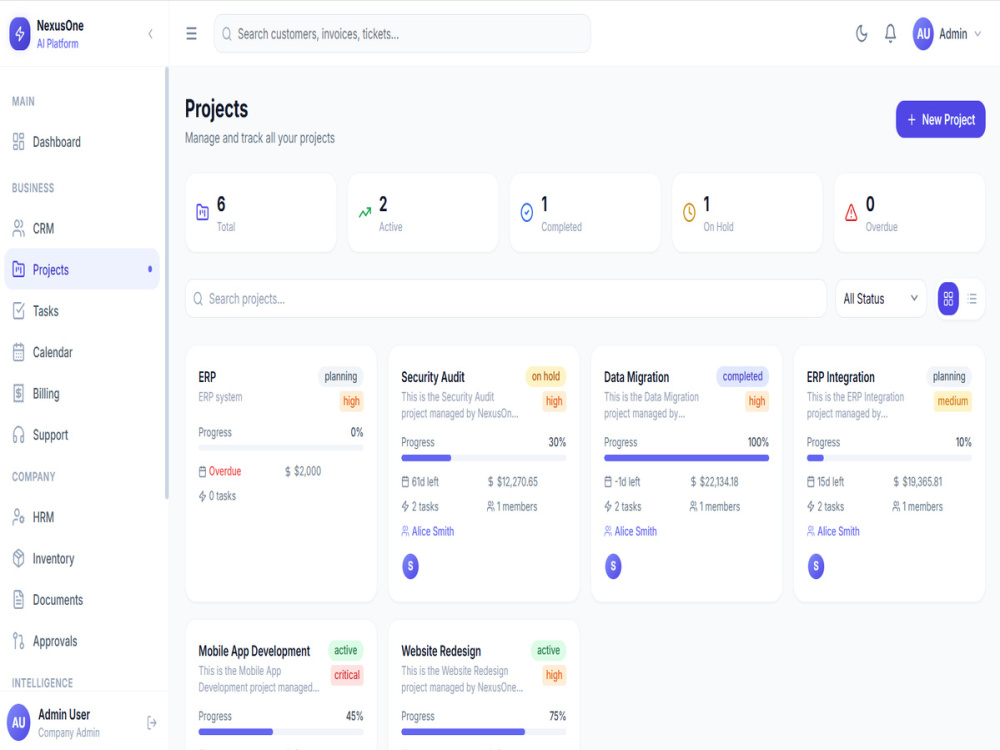1000x750 pixels.
Task: Collapse the sidebar with the chevron arrow
Action: (151, 34)
